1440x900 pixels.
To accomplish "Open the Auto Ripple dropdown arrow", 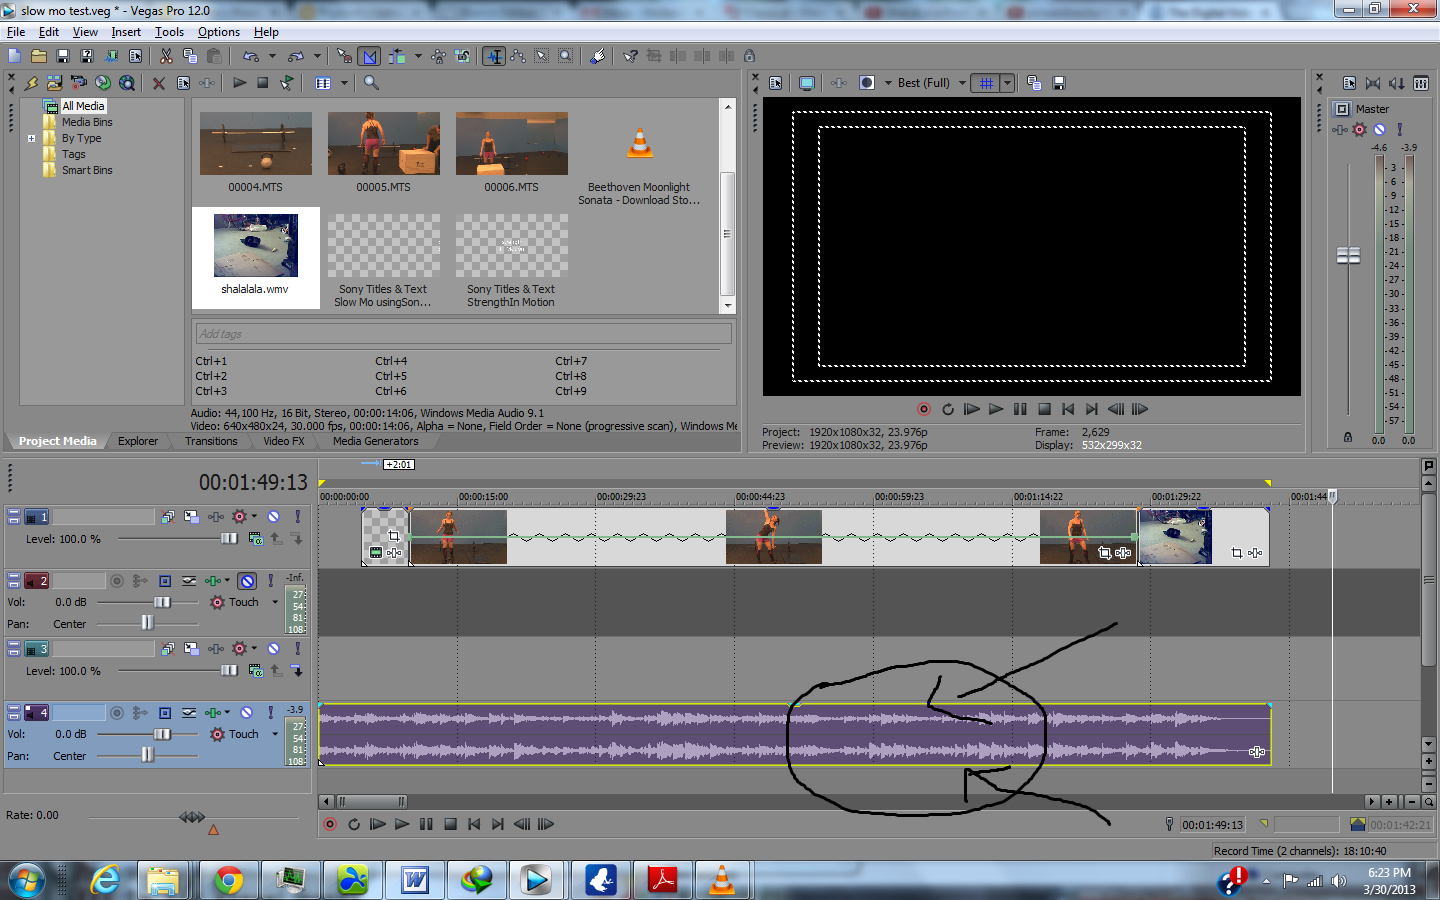I will pos(418,56).
